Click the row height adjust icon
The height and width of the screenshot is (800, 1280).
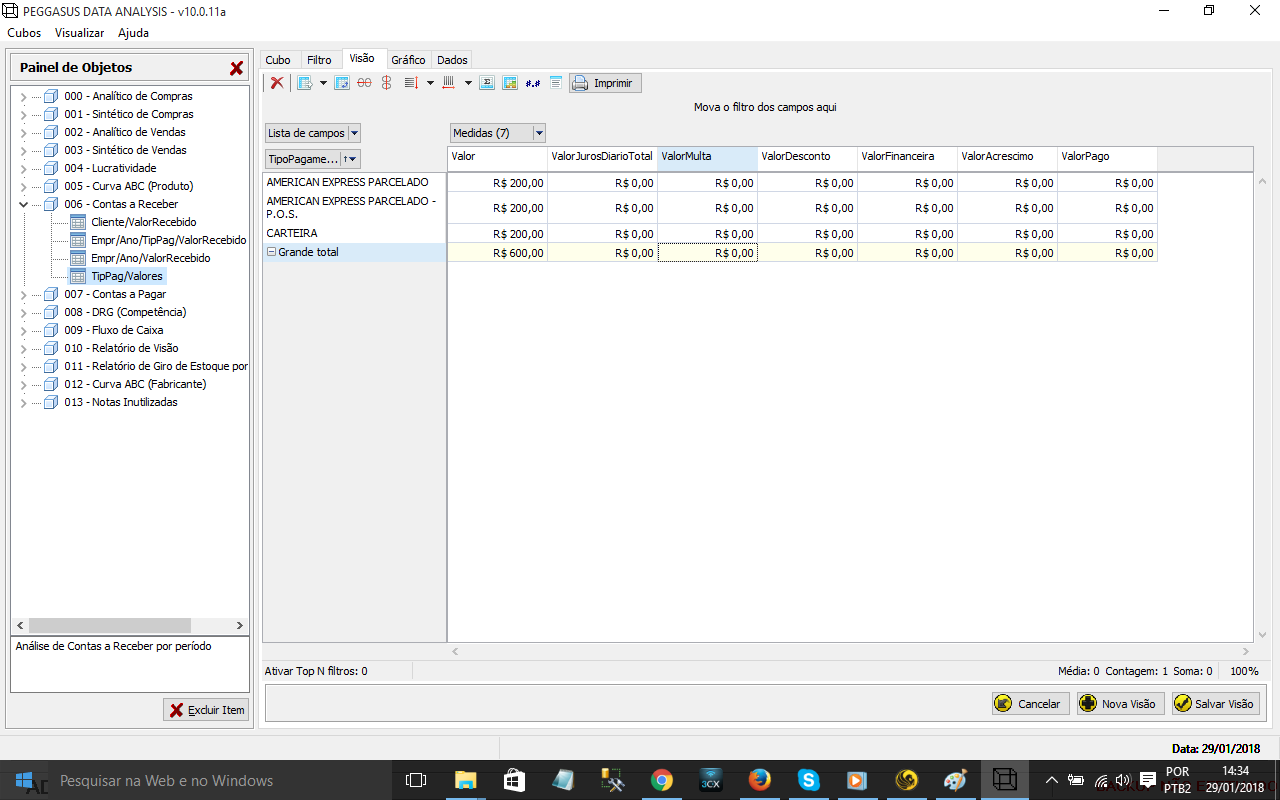tap(411, 83)
